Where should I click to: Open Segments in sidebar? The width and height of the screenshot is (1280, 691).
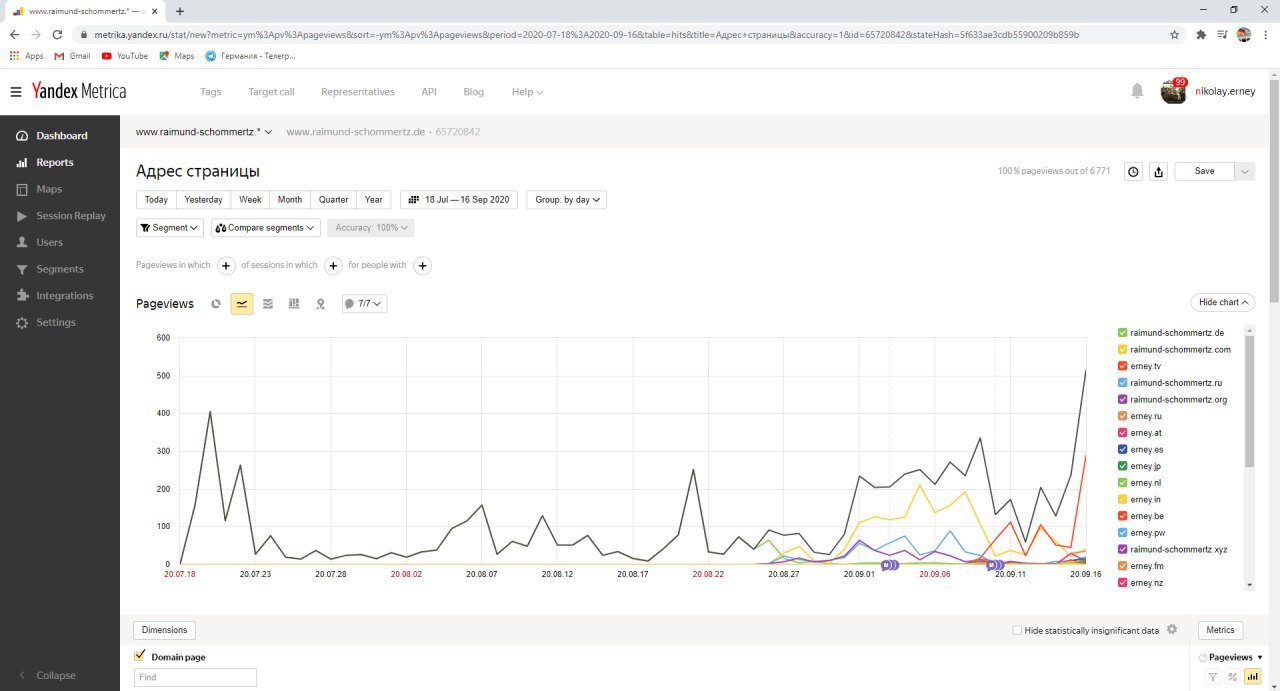(60, 269)
